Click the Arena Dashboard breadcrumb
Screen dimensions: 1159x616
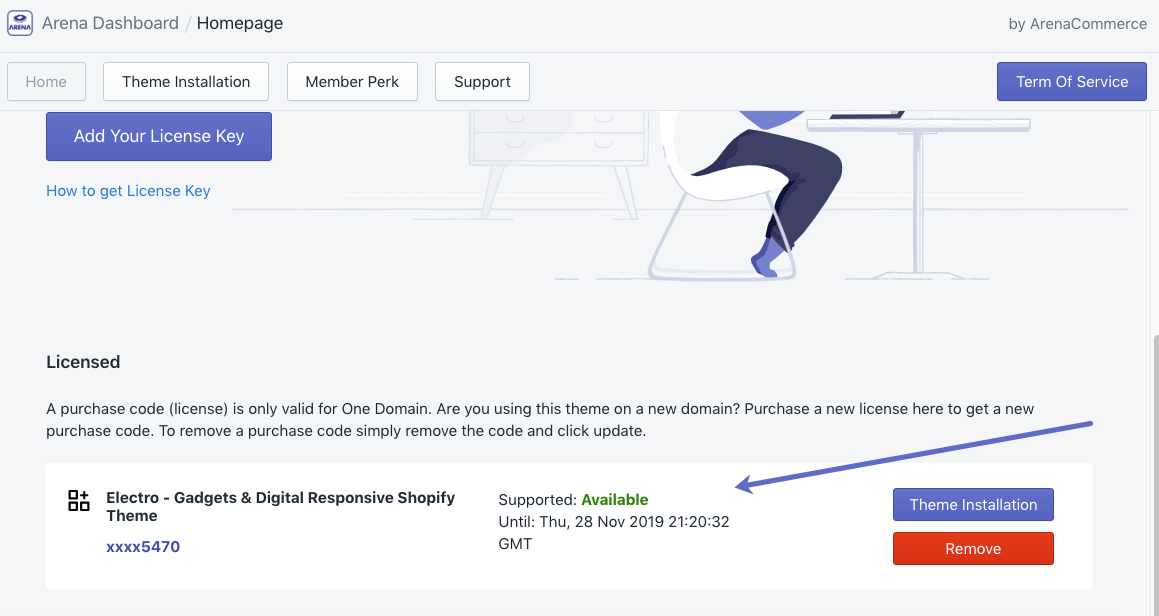pos(110,22)
